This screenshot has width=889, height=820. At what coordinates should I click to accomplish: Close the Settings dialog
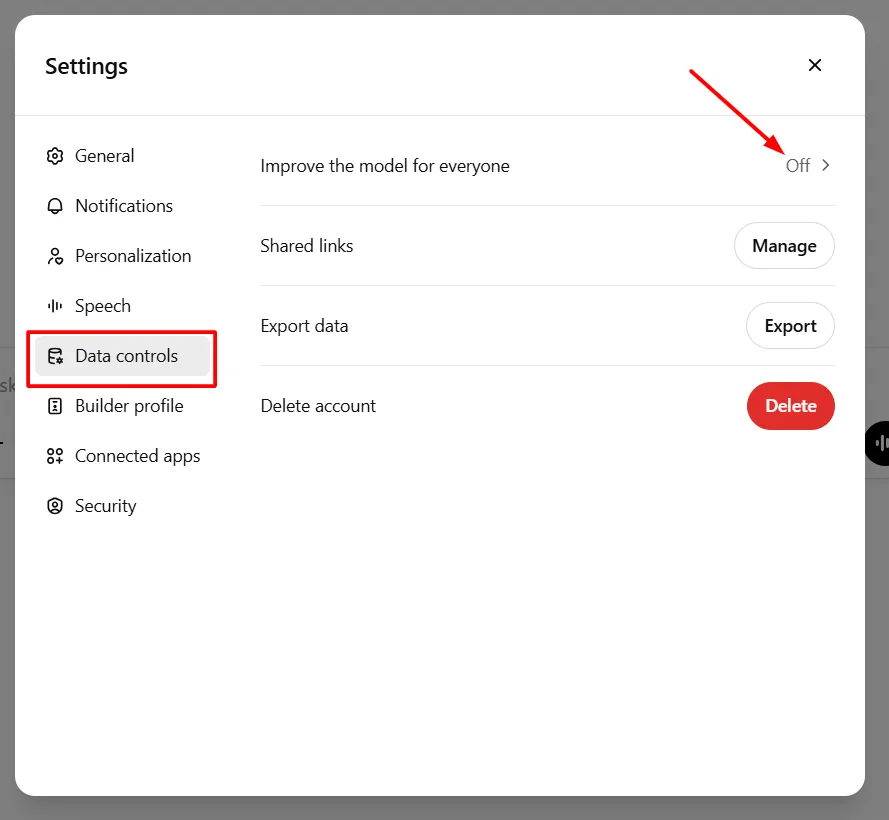(x=815, y=65)
